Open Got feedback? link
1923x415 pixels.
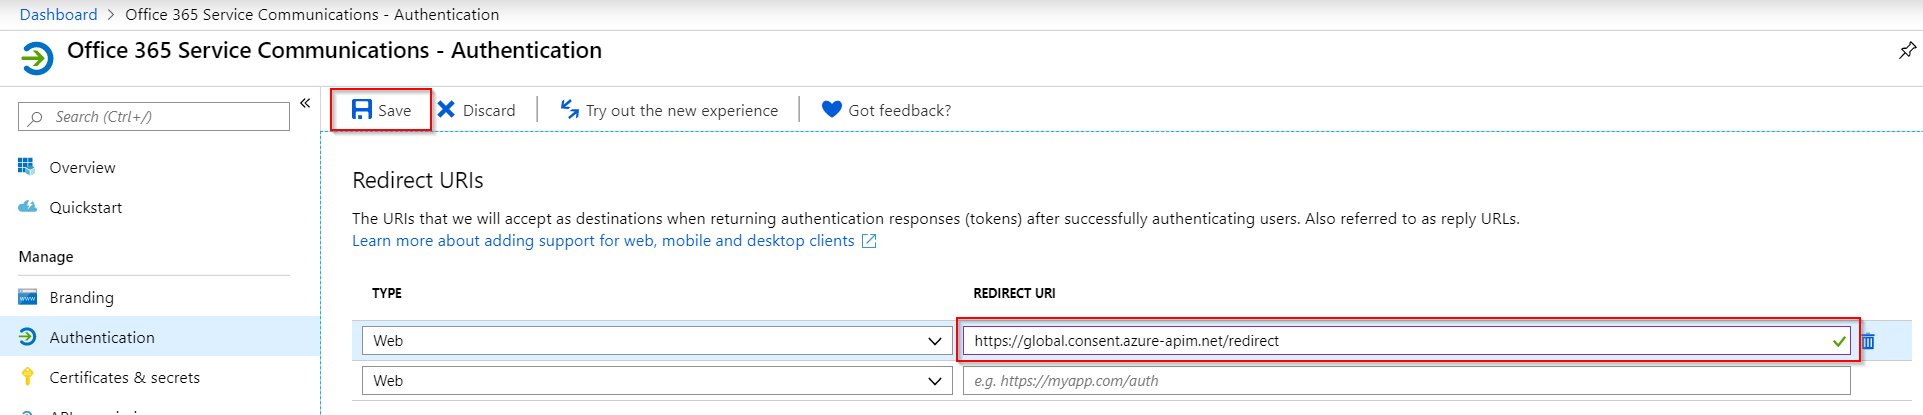point(899,111)
